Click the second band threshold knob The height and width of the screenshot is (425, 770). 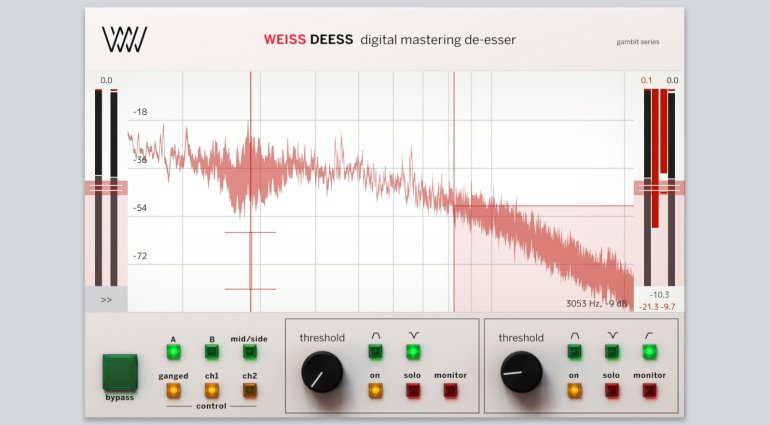point(521,371)
